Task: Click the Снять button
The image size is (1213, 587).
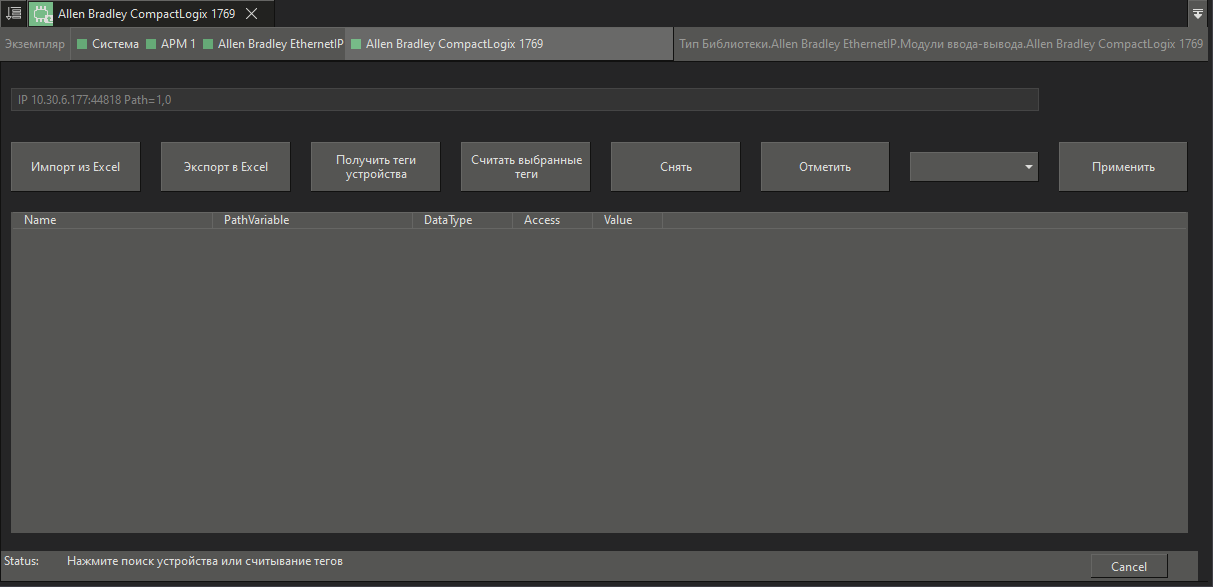Action: click(x=675, y=166)
